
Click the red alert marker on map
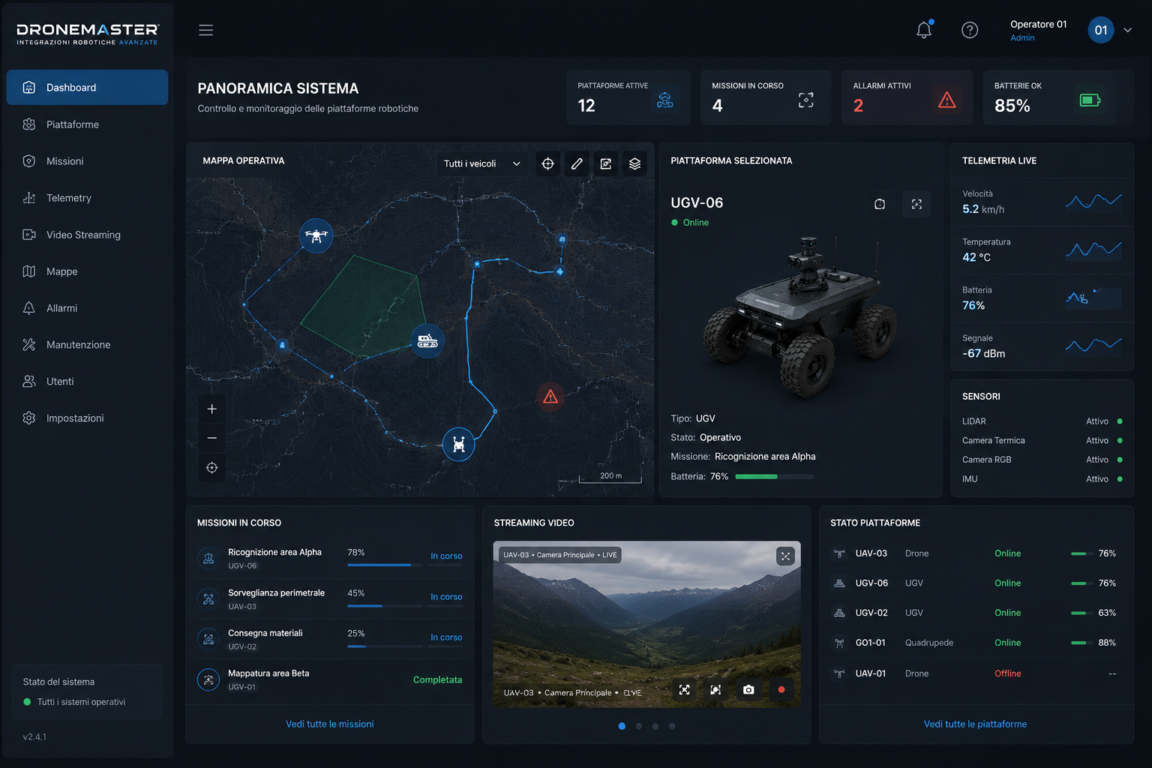(x=550, y=398)
